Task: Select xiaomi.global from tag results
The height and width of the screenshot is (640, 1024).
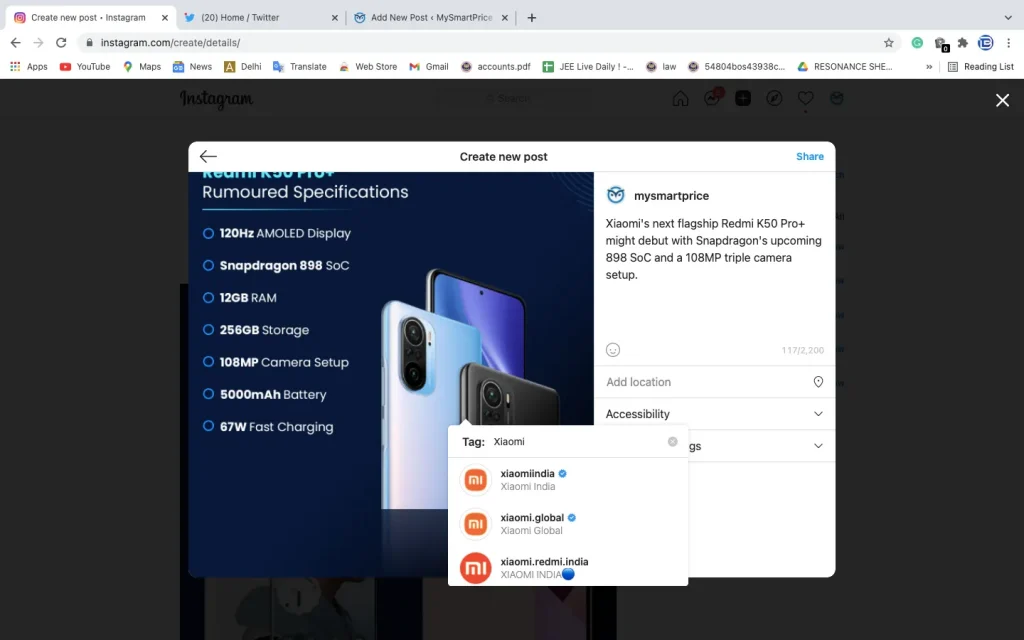Action: point(568,524)
